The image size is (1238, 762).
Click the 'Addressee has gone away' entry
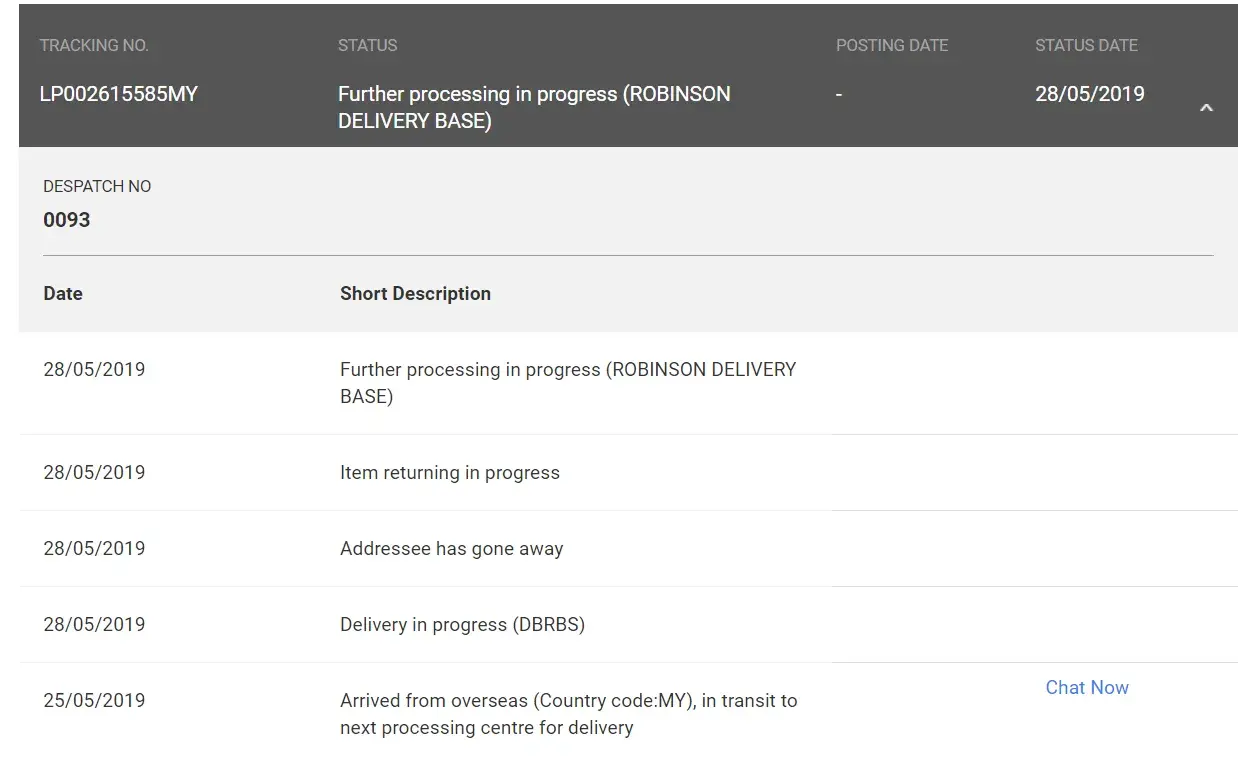451,548
